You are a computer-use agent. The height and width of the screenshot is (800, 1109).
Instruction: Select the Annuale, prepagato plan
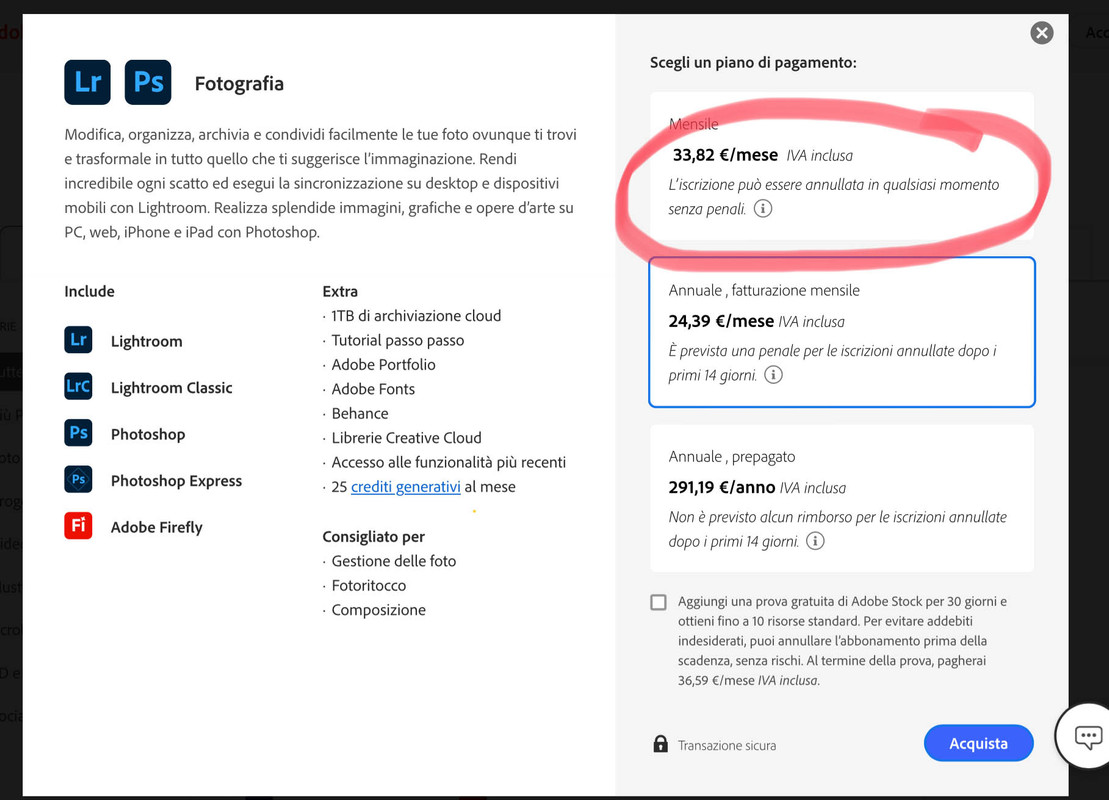tap(842, 498)
